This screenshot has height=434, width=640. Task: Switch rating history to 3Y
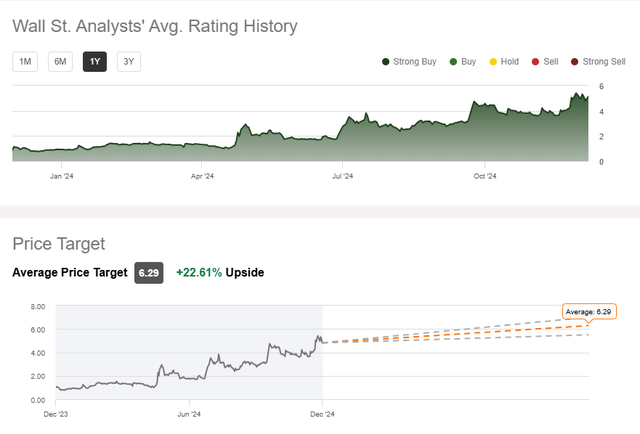129,61
